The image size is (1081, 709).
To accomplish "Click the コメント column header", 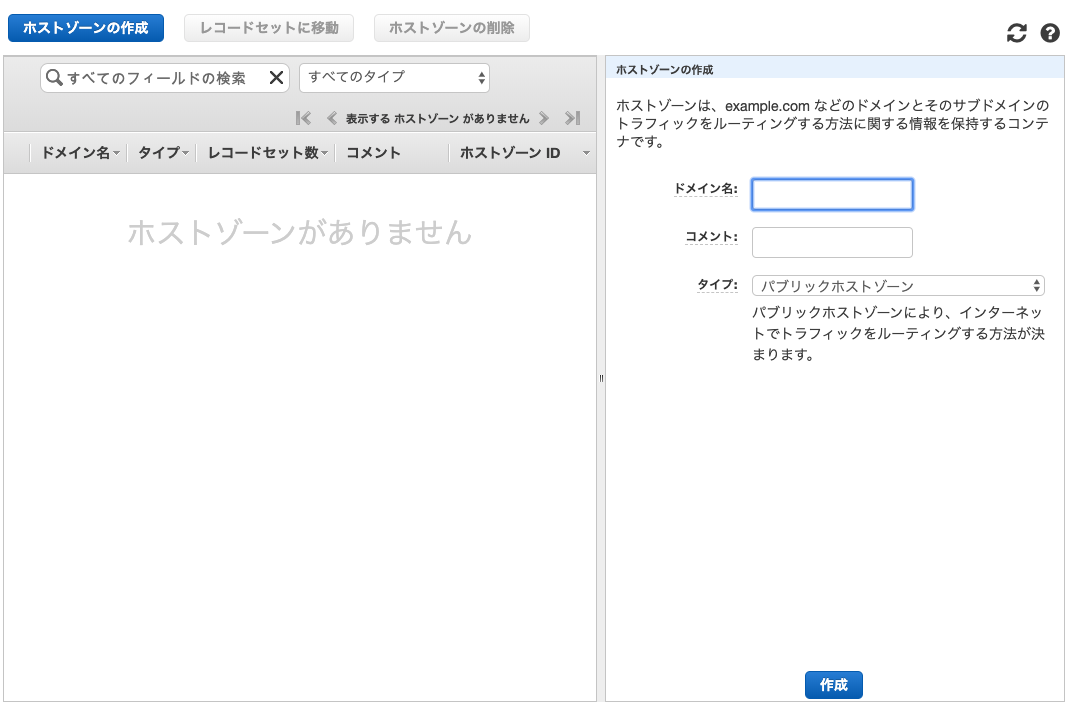I will [373, 153].
